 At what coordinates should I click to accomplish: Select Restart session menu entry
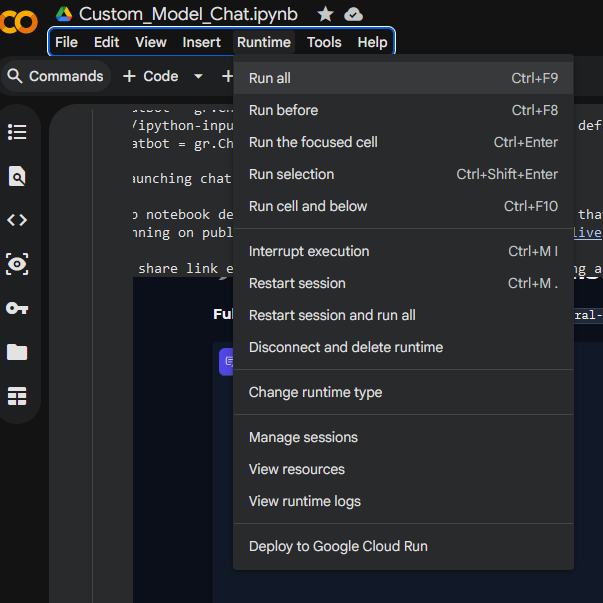pyautogui.click(x=297, y=283)
